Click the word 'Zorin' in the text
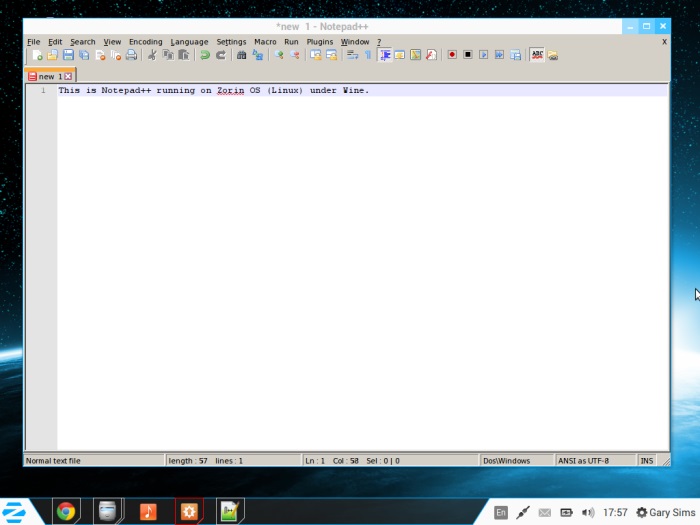The width and height of the screenshot is (700, 525). 230,90
